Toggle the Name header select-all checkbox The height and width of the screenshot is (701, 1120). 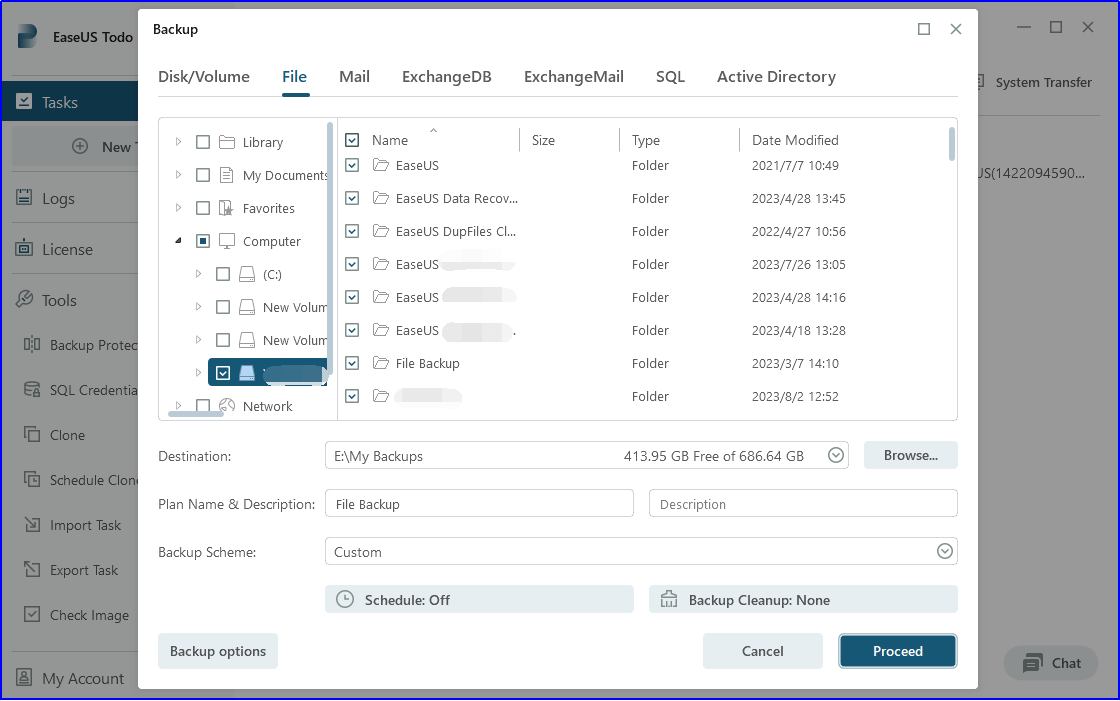coord(352,140)
